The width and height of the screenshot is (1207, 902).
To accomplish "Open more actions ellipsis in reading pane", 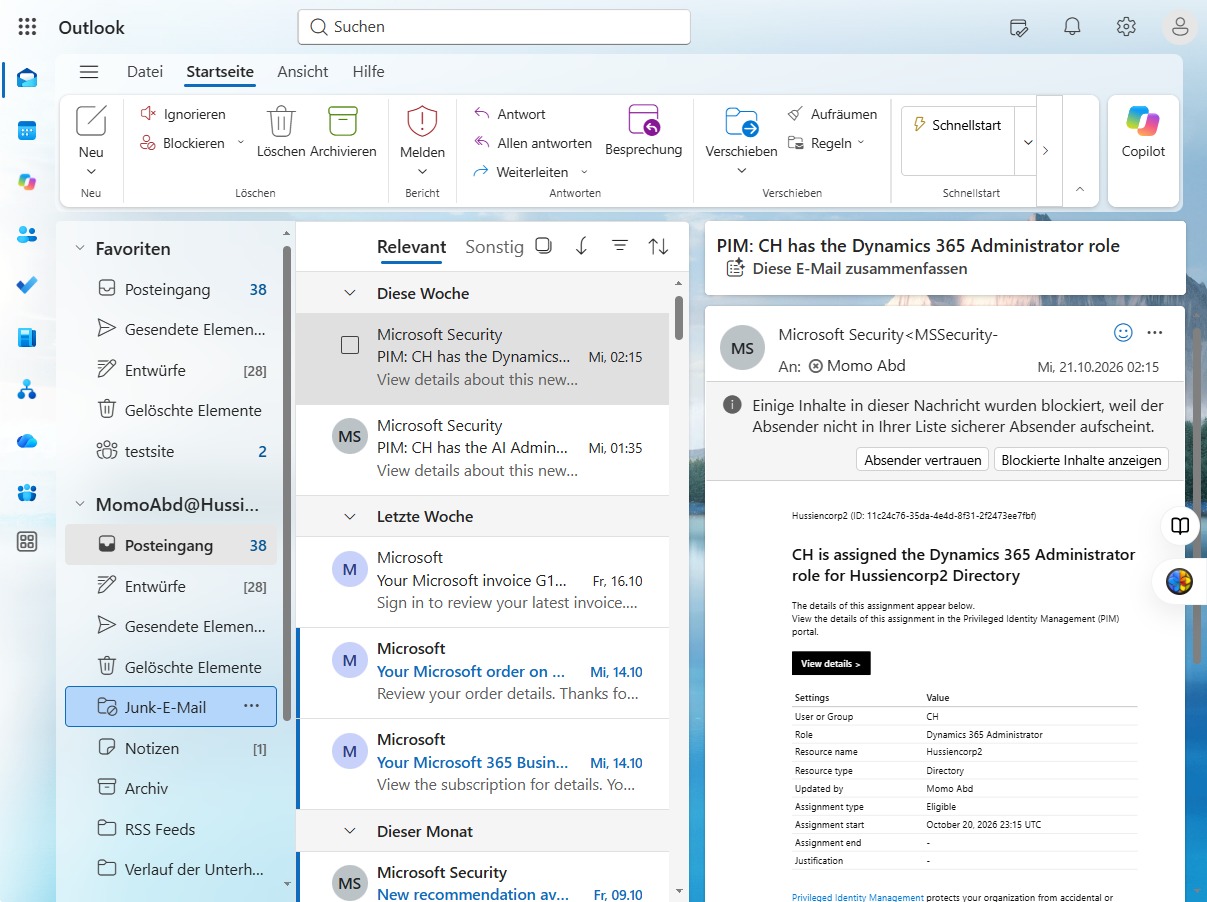I will coord(1155,332).
